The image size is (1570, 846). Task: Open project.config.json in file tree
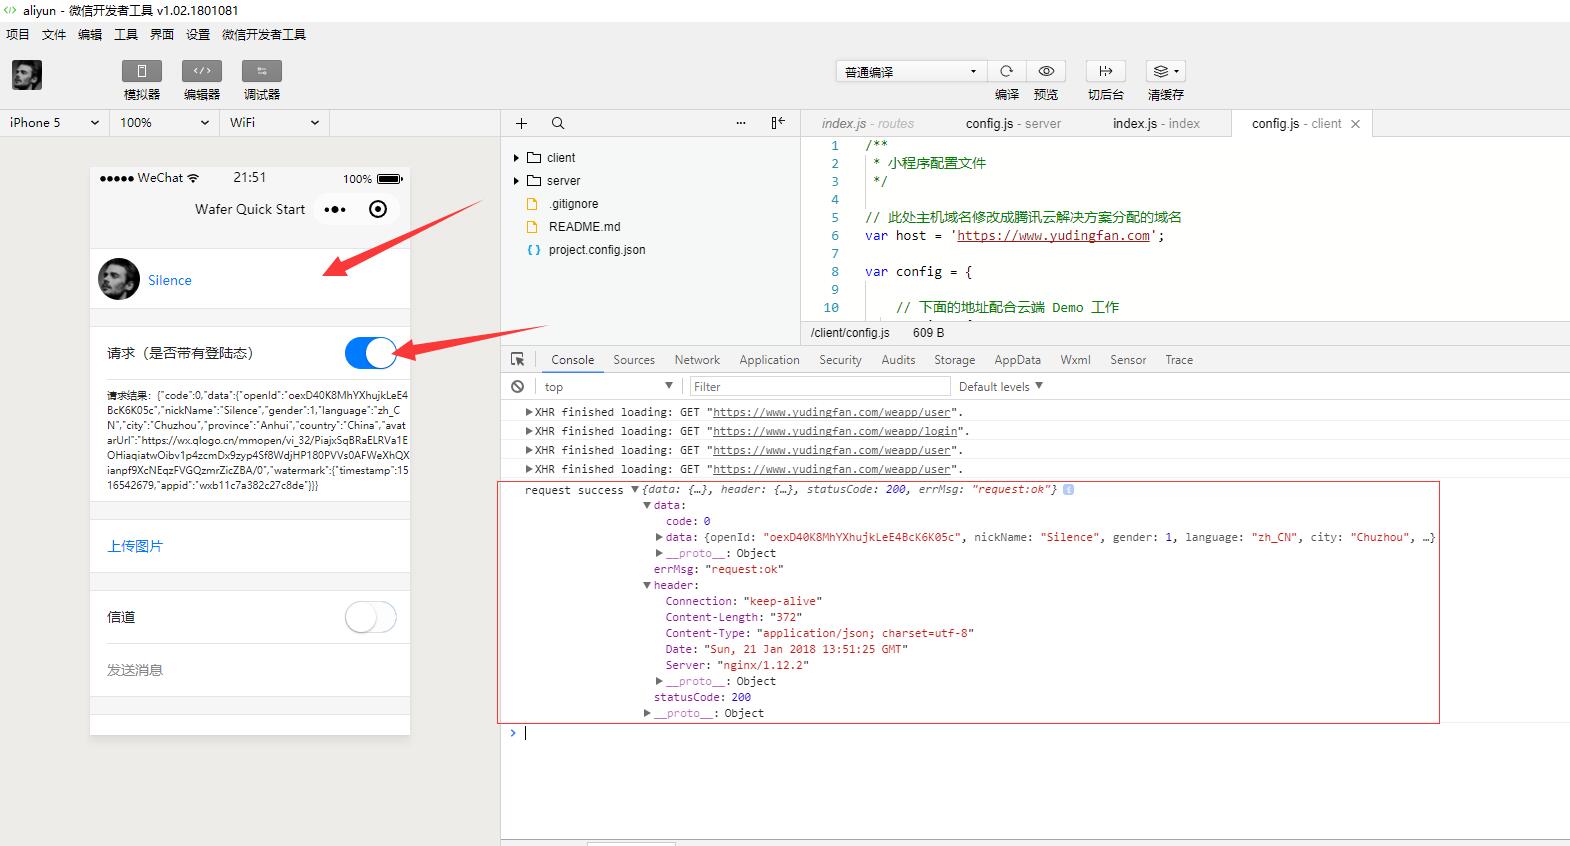[x=596, y=249]
